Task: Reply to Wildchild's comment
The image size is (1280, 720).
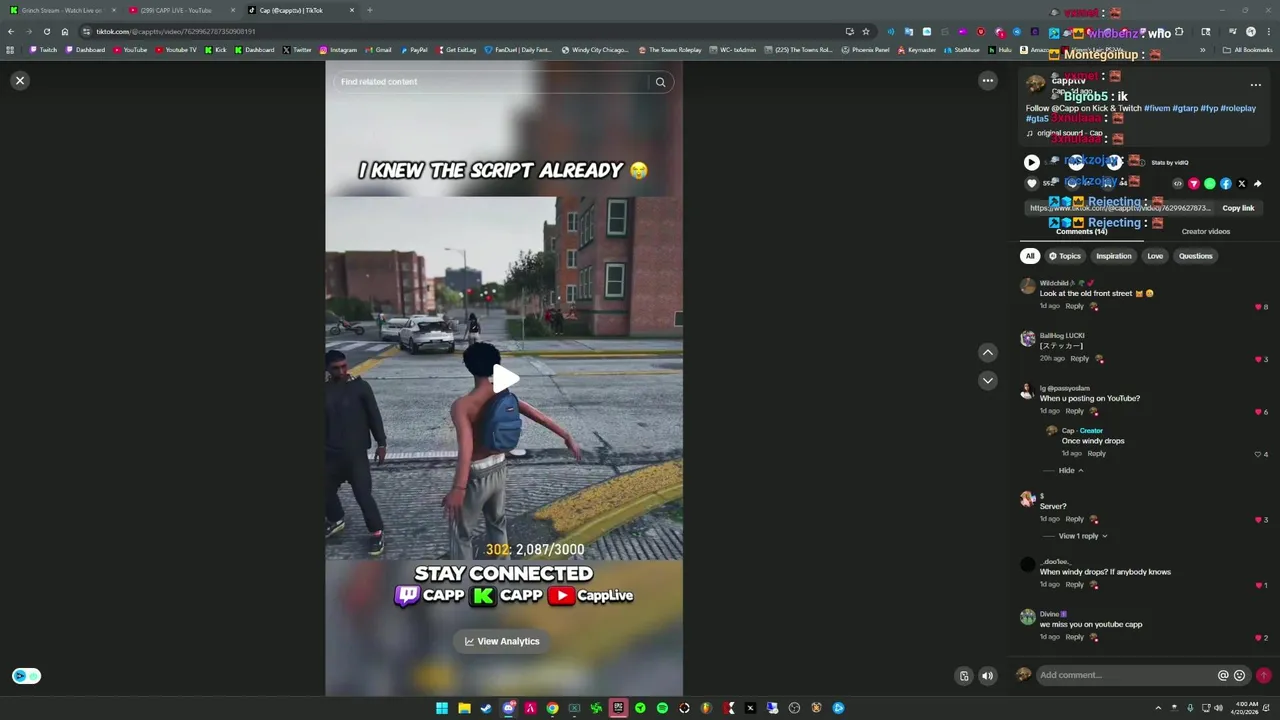Action: click(1074, 306)
